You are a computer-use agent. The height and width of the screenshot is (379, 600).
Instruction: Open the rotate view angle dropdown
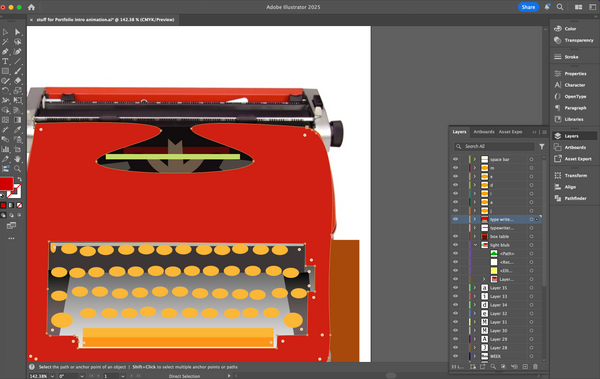point(82,376)
